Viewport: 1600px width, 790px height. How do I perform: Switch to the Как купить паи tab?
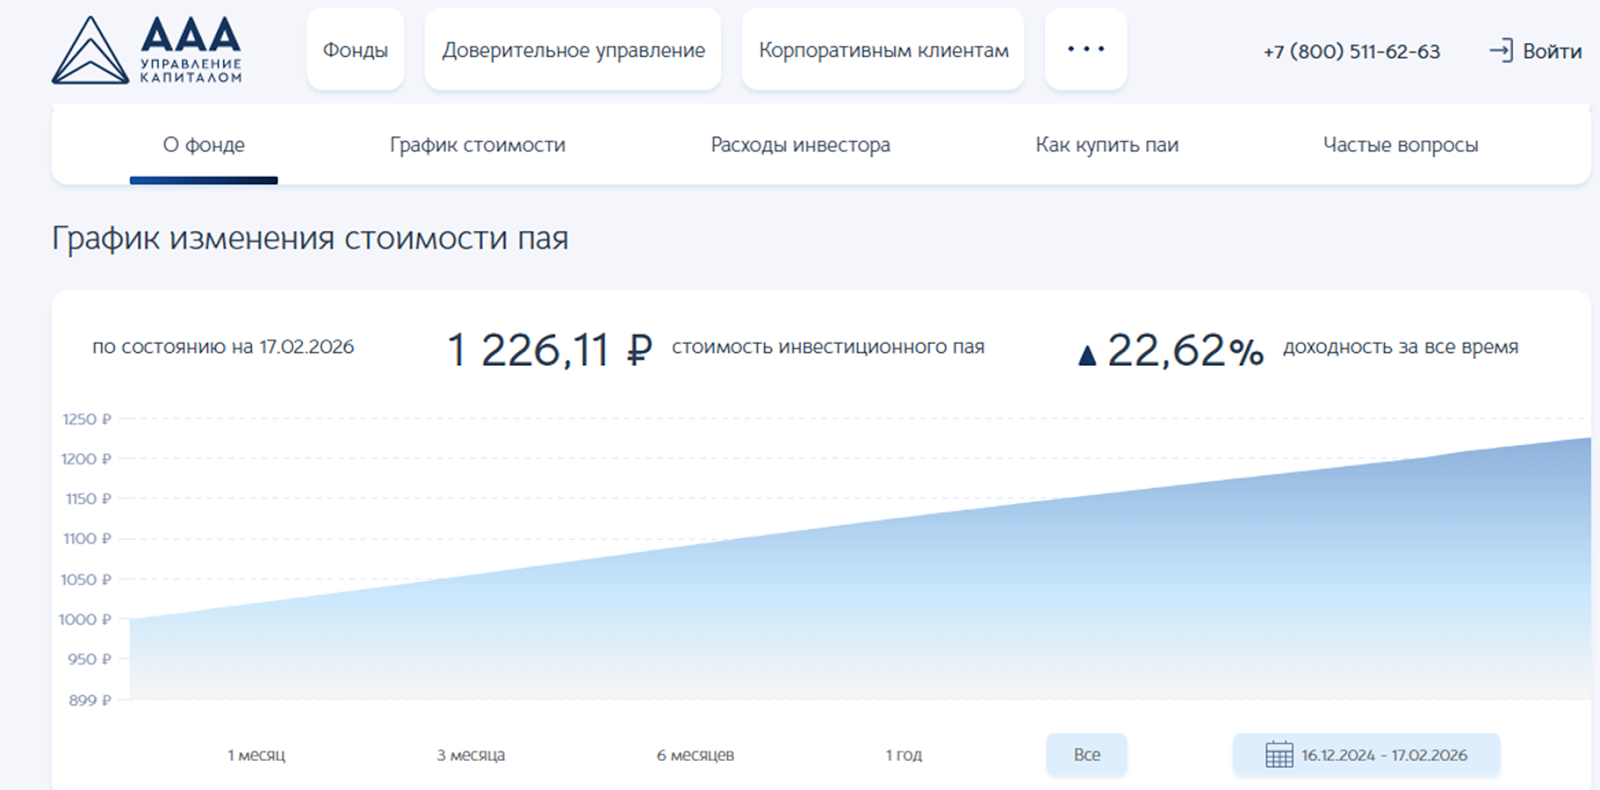pyautogui.click(x=1107, y=145)
